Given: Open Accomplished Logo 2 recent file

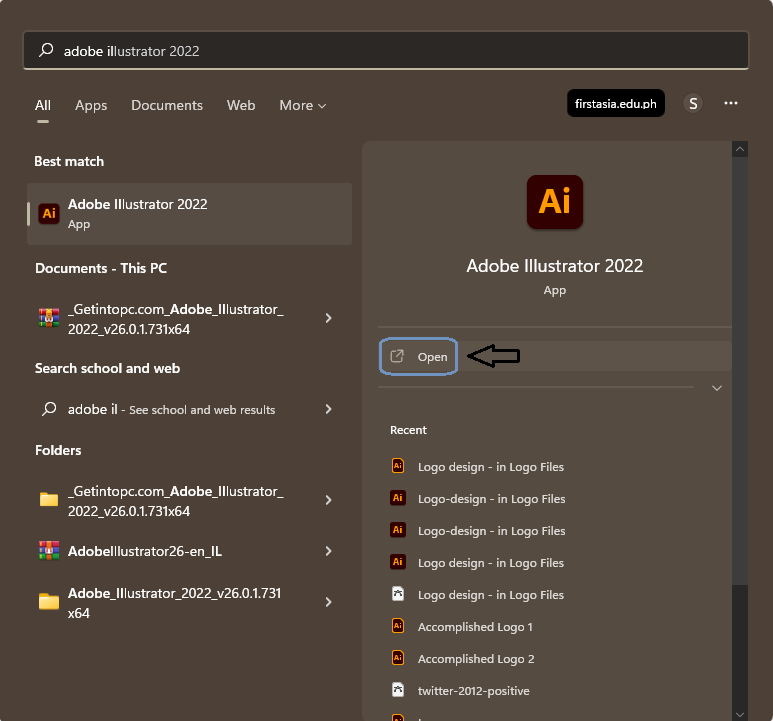Looking at the screenshot, I should [x=476, y=659].
